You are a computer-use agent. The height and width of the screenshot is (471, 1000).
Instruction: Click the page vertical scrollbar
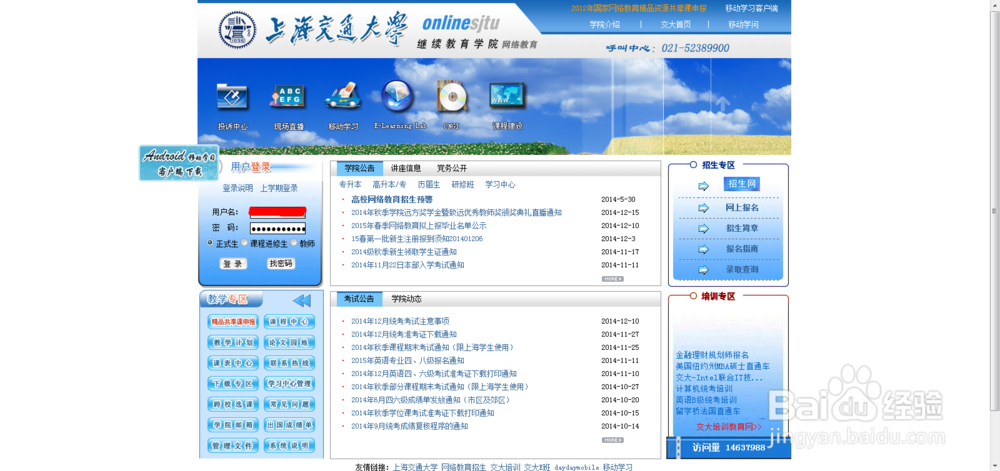pyautogui.click(x=994, y=211)
